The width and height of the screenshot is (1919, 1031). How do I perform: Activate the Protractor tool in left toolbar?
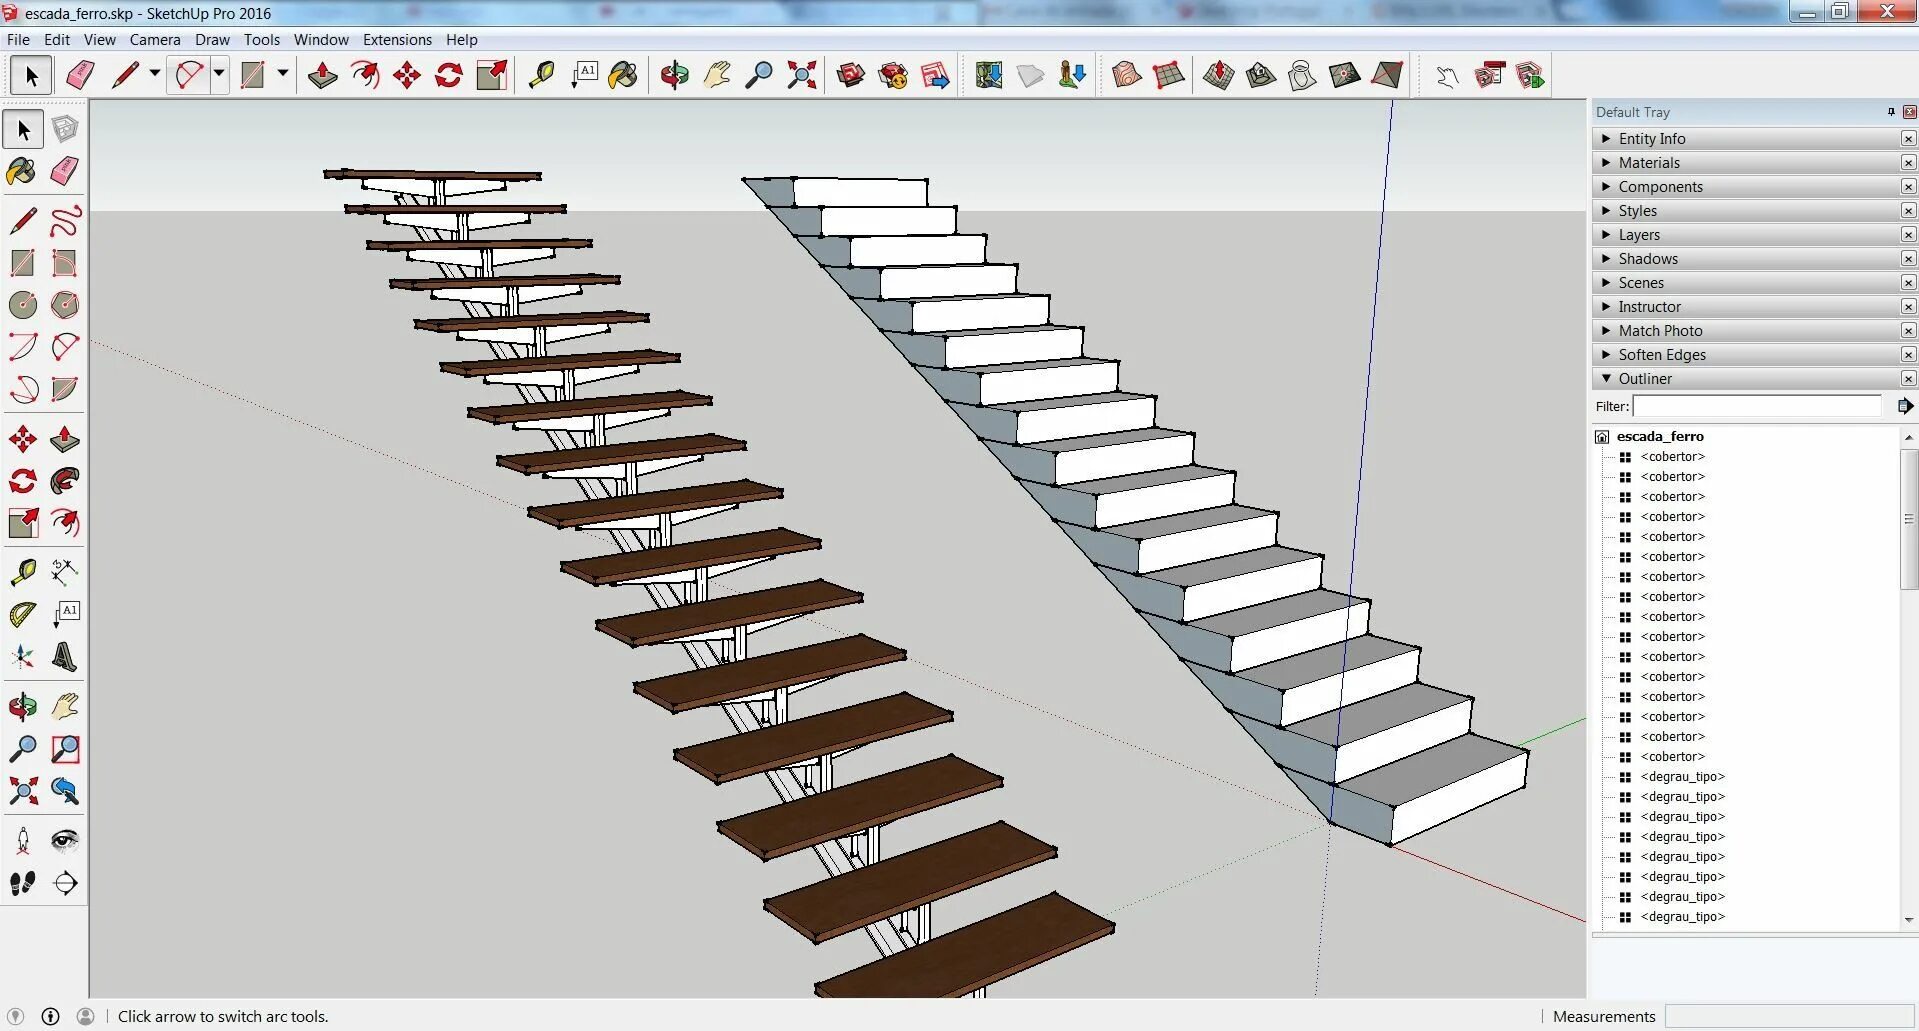tap(22, 614)
